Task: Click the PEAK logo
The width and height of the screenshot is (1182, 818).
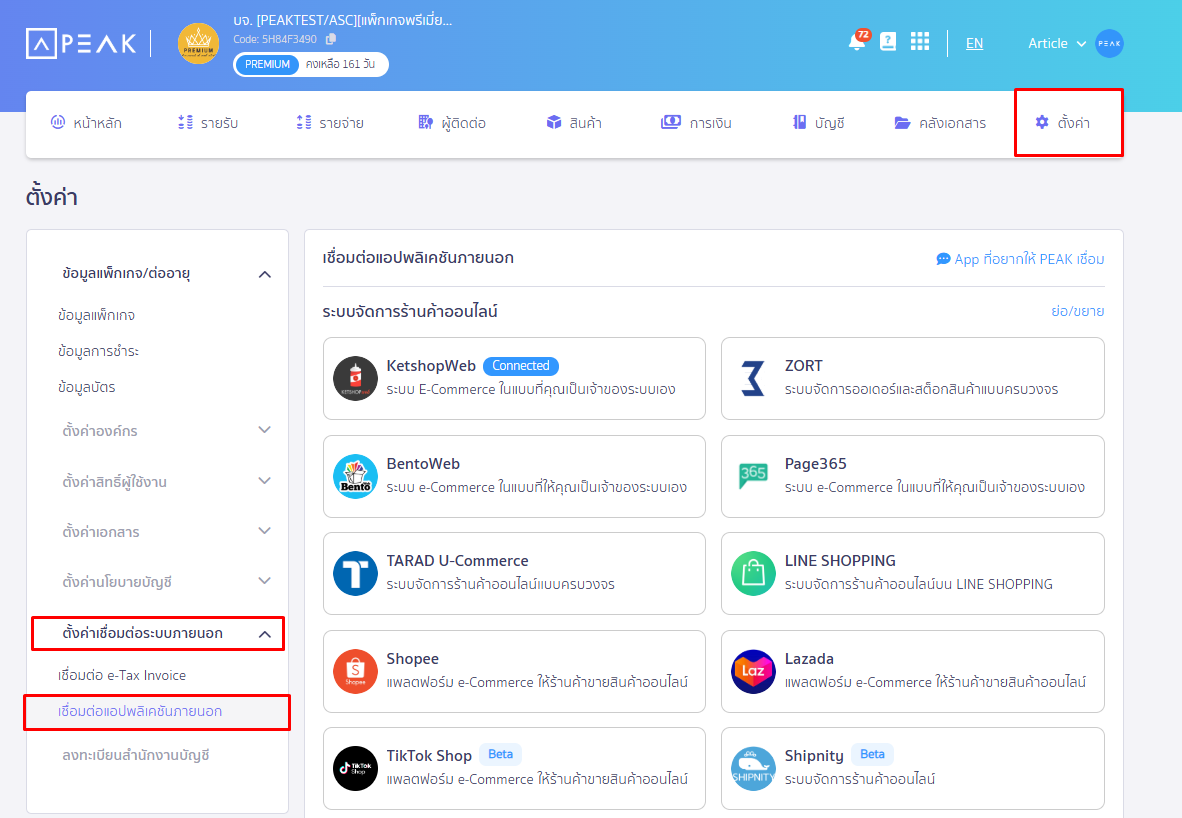Action: click(x=81, y=43)
